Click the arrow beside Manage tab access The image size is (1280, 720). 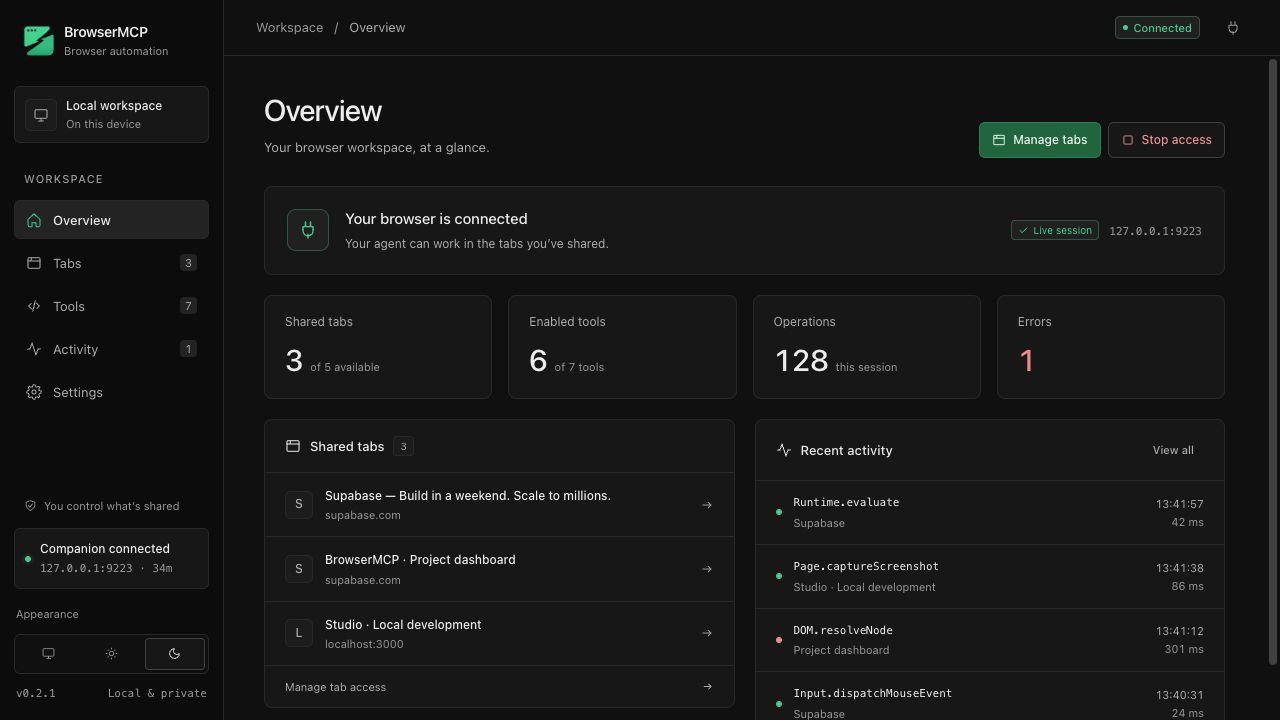coord(707,687)
